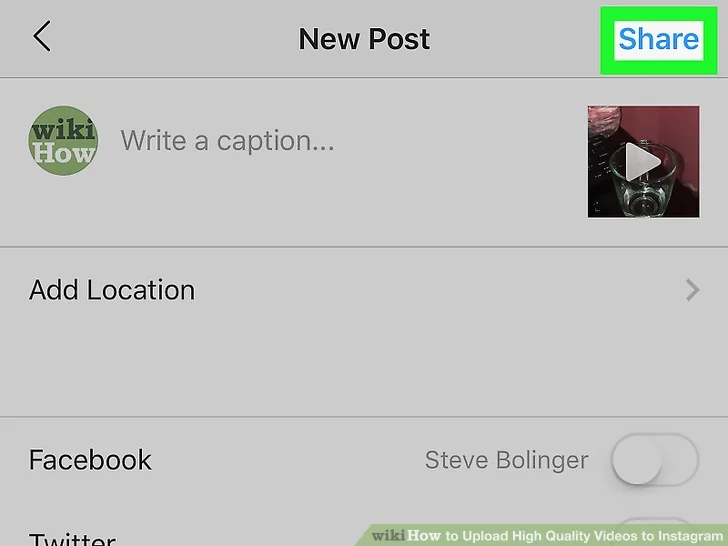This screenshot has width=728, height=546.
Task: Enable the Facebook sharing switch
Action: 655,460
